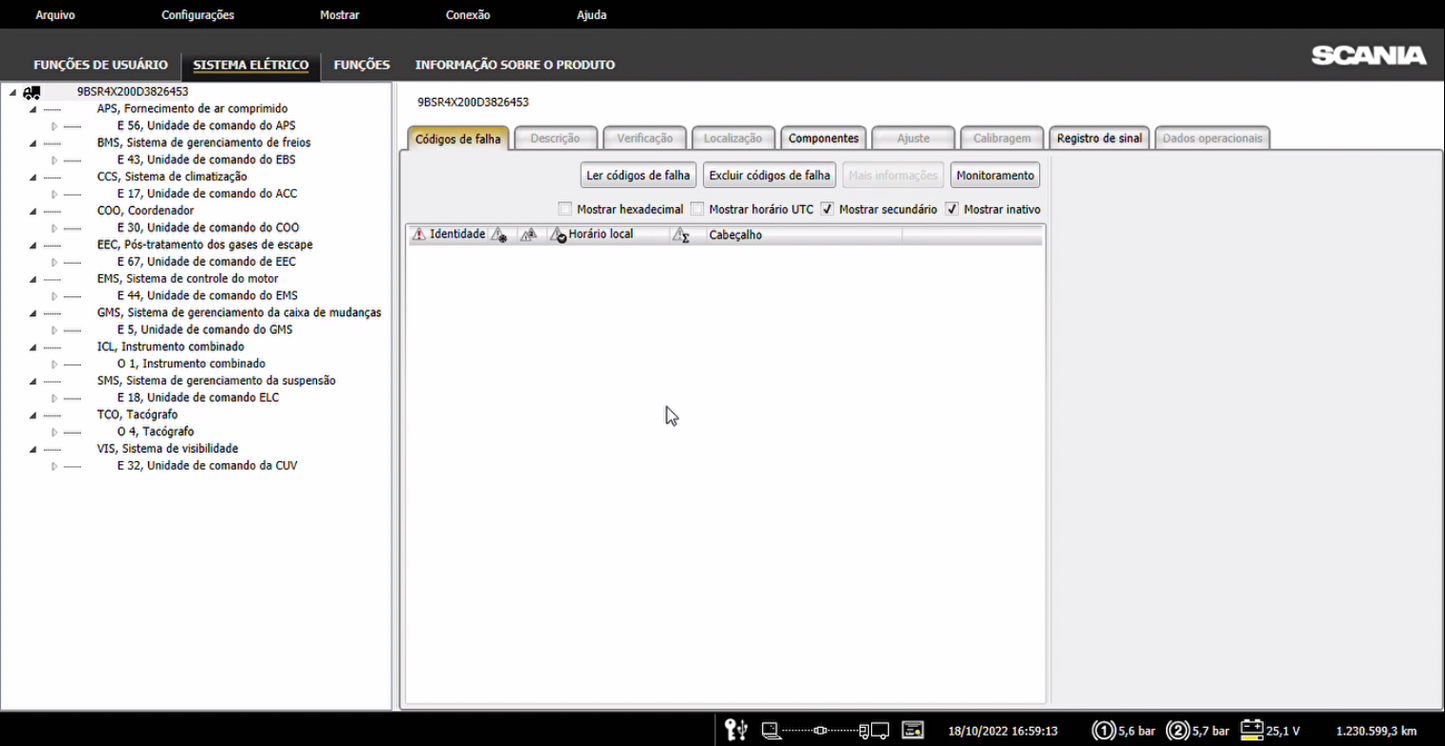Click the truck icon beside the chassis number
Viewport: 1445px width, 746px height.
(32, 92)
